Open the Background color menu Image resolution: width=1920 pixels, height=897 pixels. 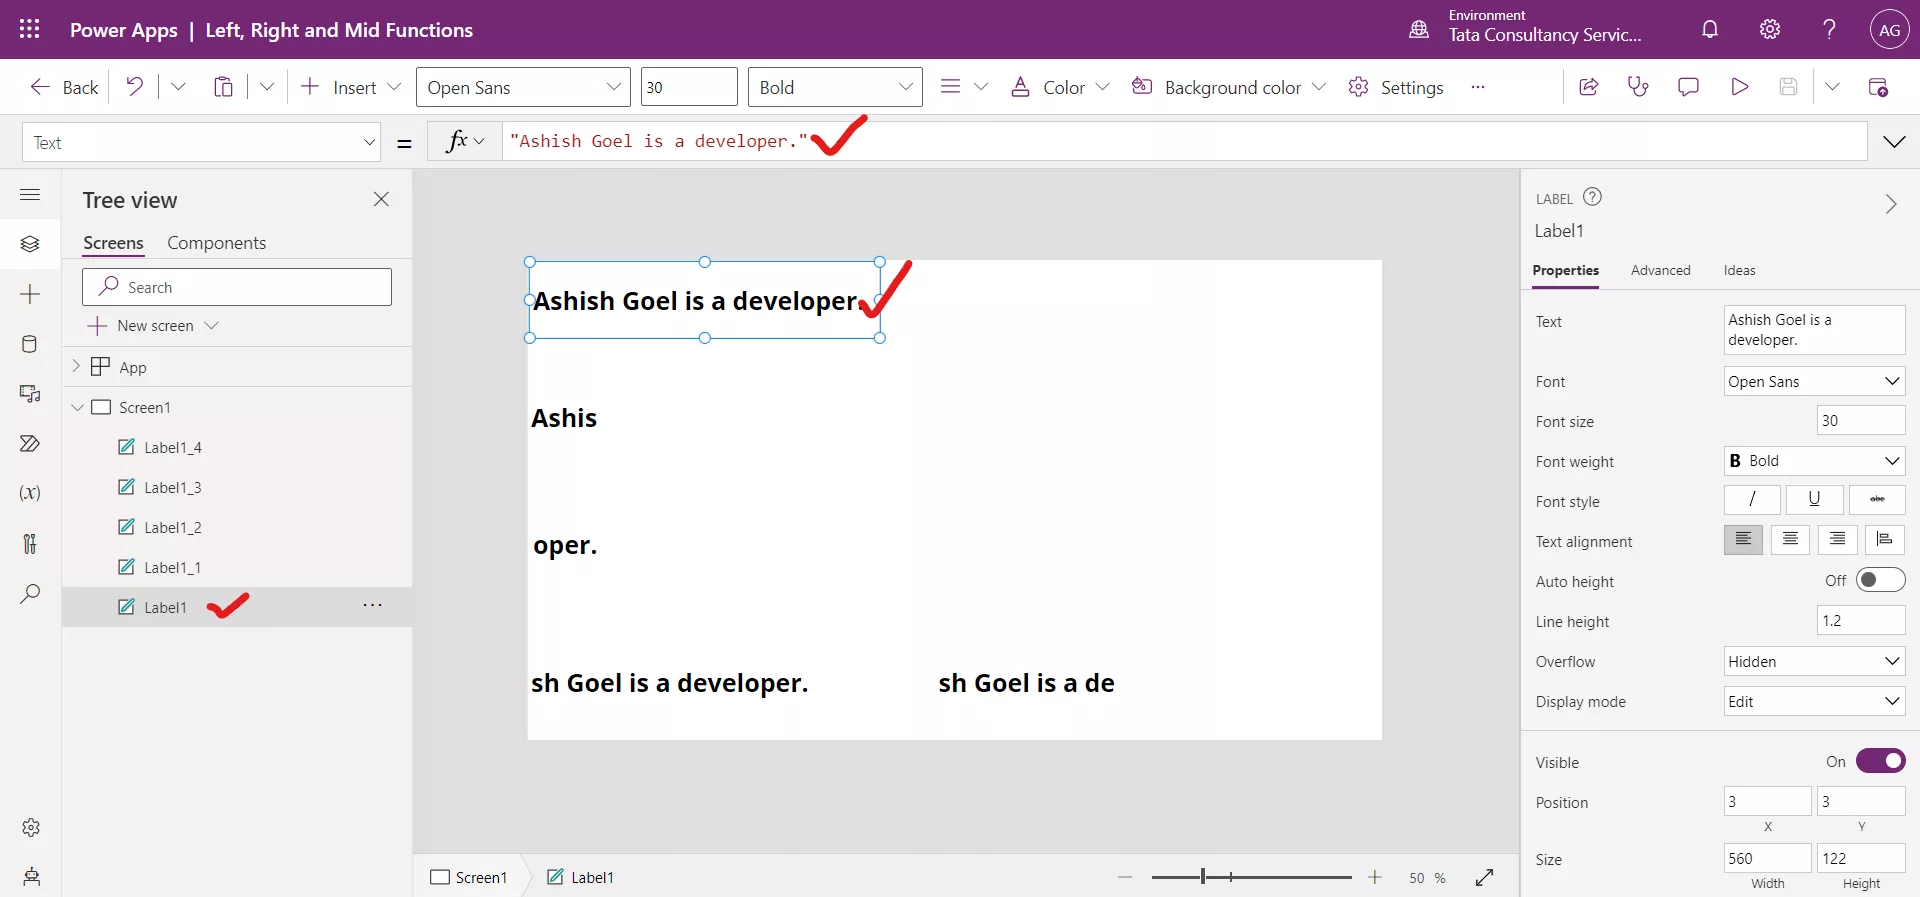point(1228,87)
